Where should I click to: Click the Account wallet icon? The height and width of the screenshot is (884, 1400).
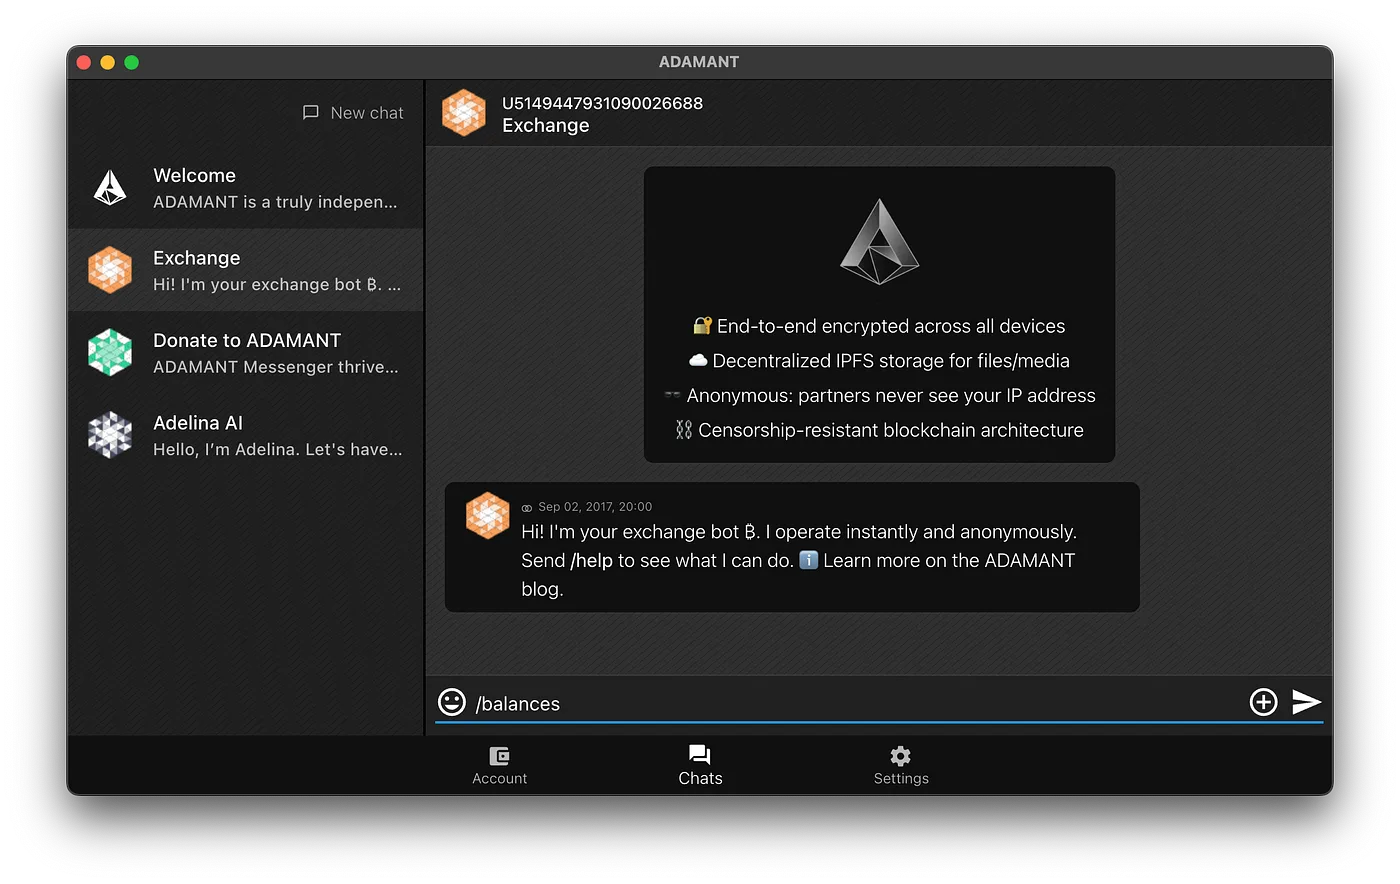[x=499, y=756]
